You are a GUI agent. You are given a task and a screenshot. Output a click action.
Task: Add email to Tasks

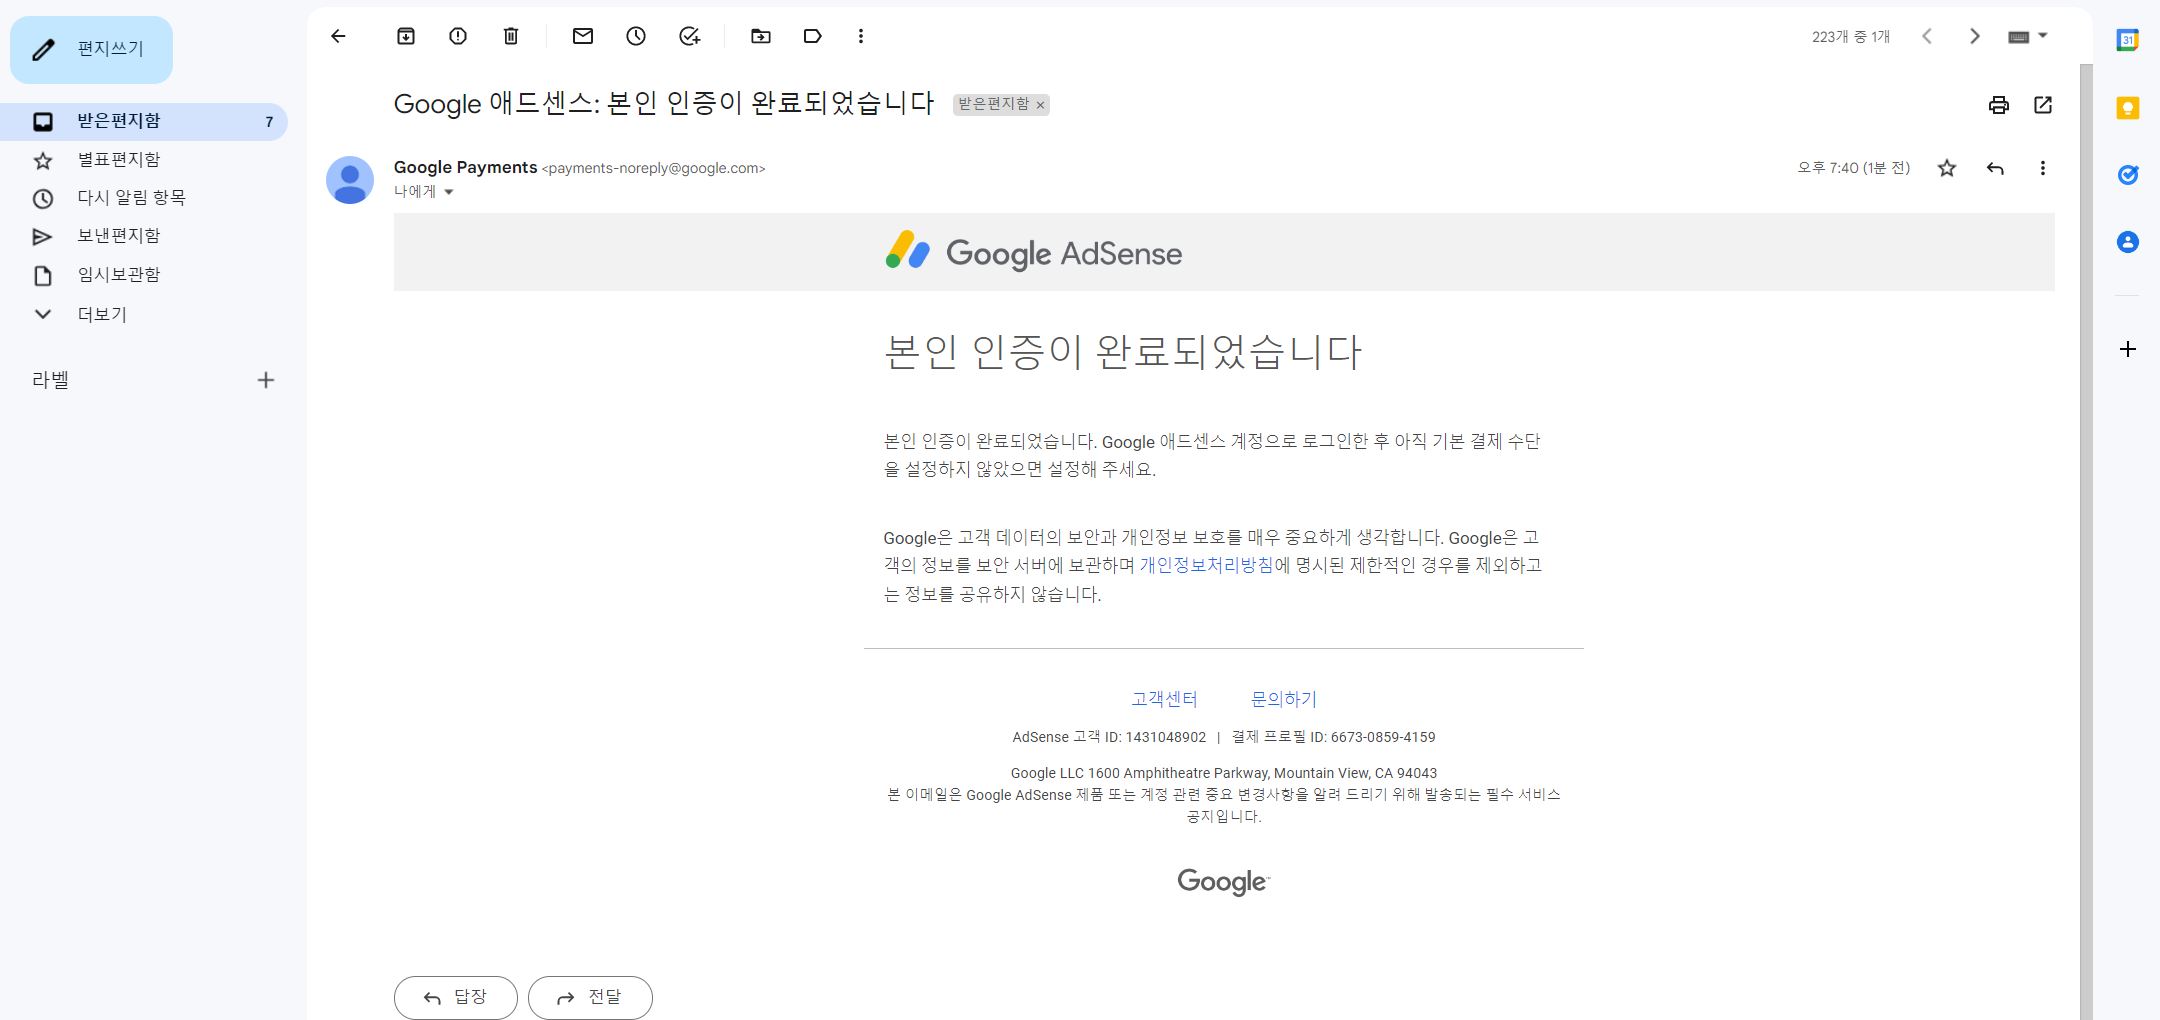[690, 37]
